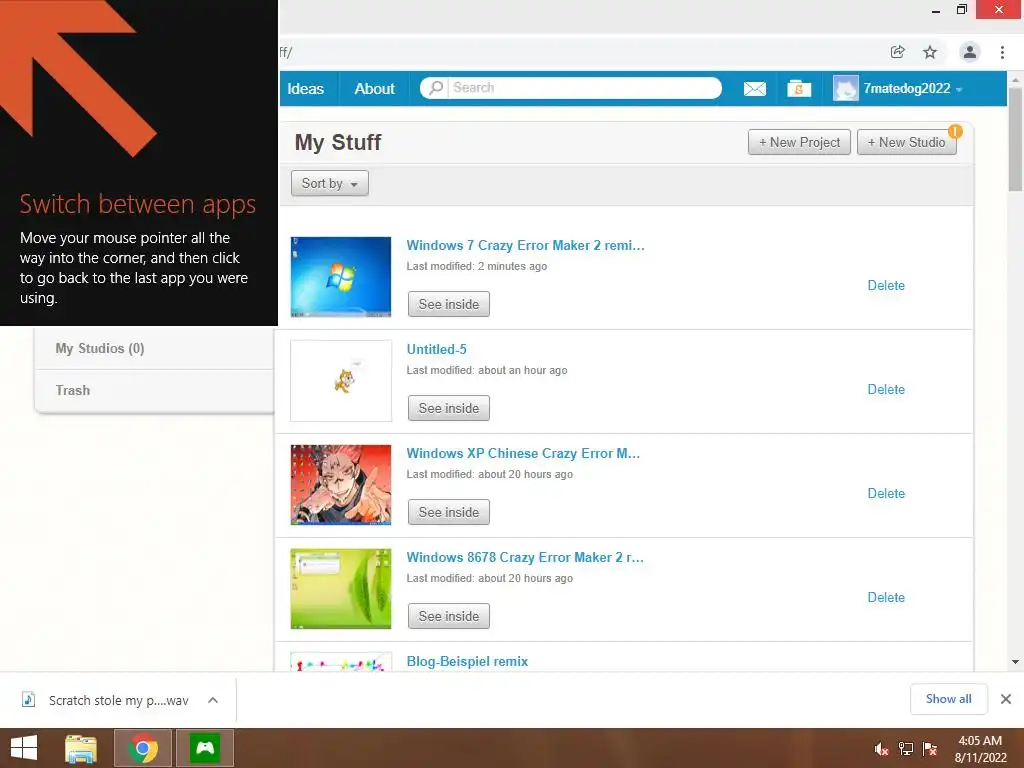This screenshot has height=768, width=1024.
Task: Open the Ideas navigation tab
Action: [x=306, y=89]
